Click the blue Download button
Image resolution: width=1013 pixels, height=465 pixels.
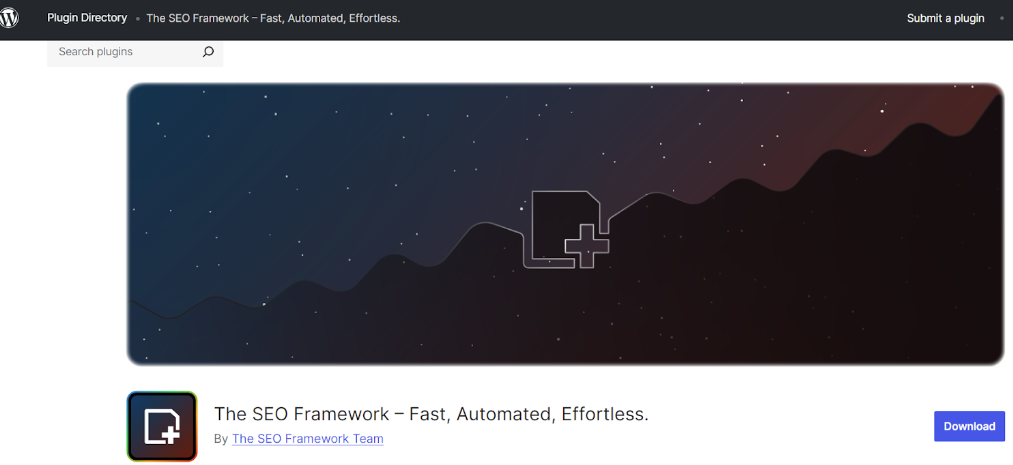click(x=969, y=426)
